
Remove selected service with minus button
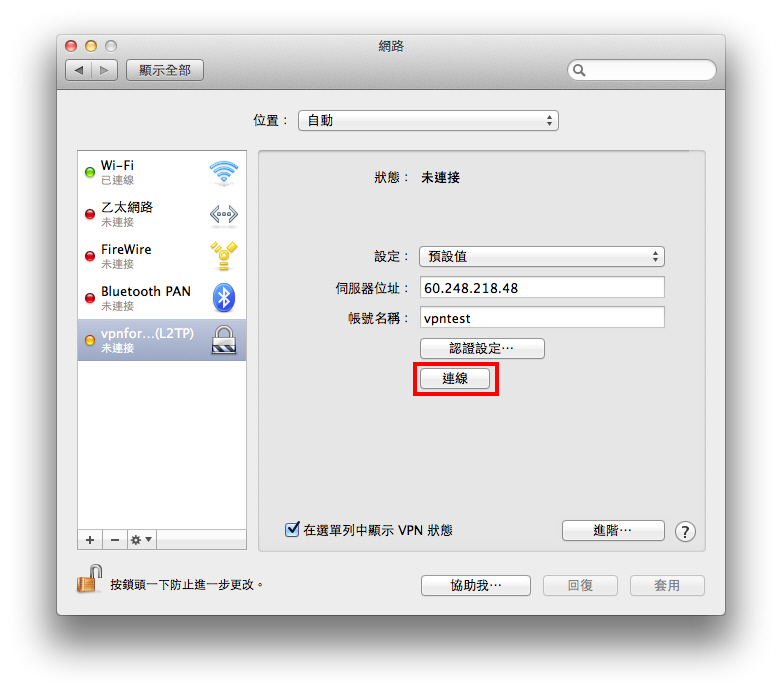(x=115, y=540)
